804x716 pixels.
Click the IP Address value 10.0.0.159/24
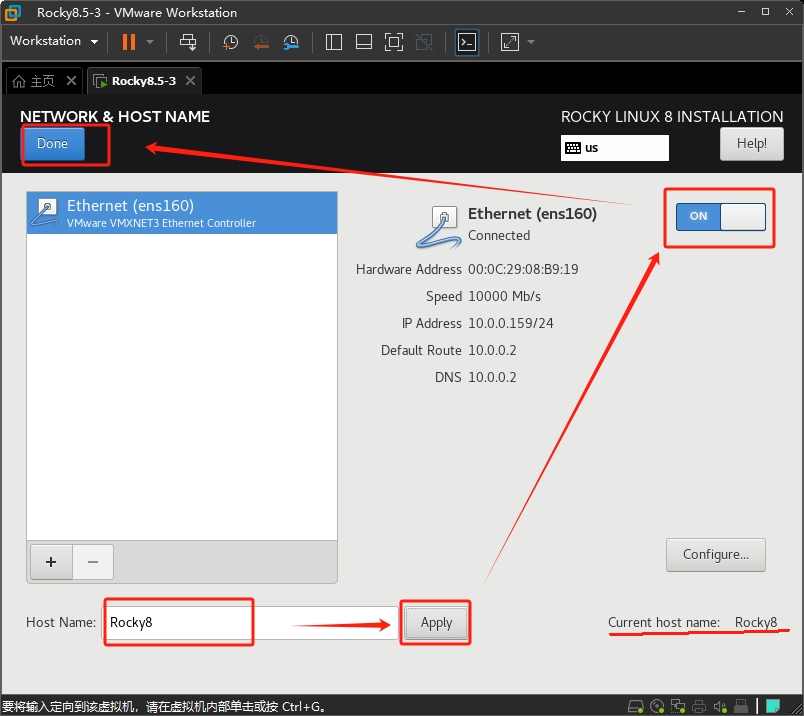tap(511, 323)
